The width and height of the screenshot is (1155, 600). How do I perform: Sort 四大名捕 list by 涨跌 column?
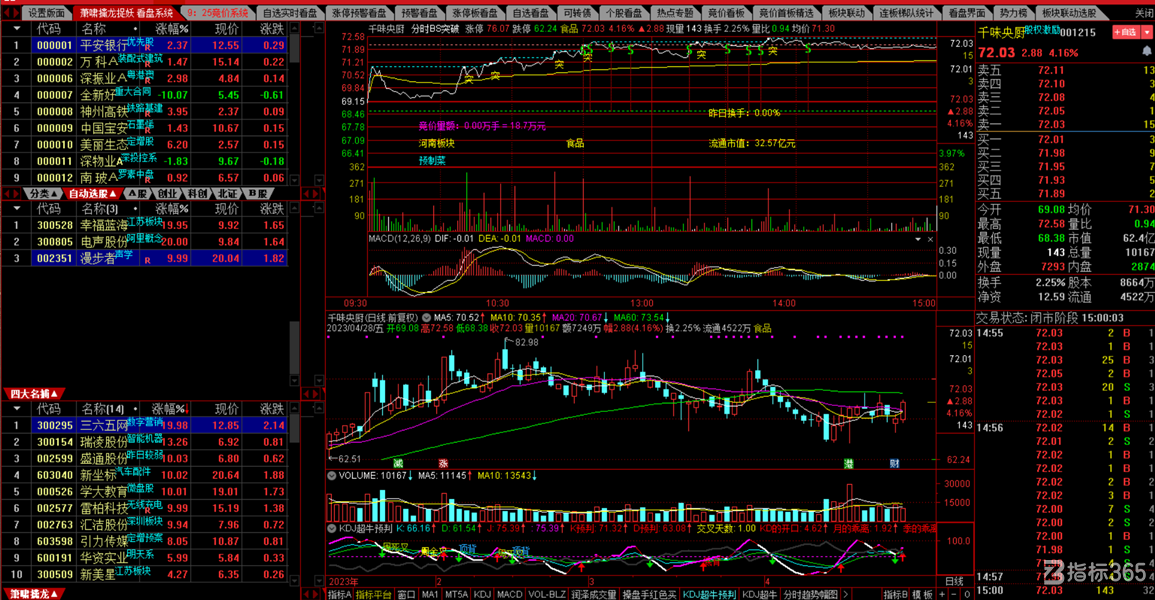(272, 409)
